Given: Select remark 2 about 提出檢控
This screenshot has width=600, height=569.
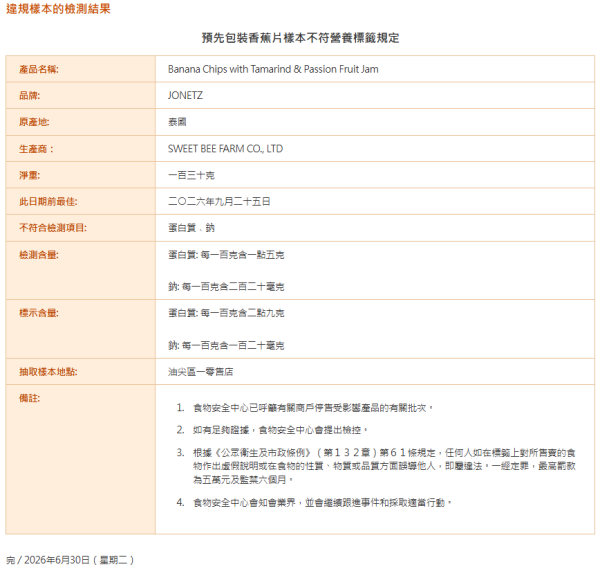Looking at the screenshot, I should pos(280,430).
